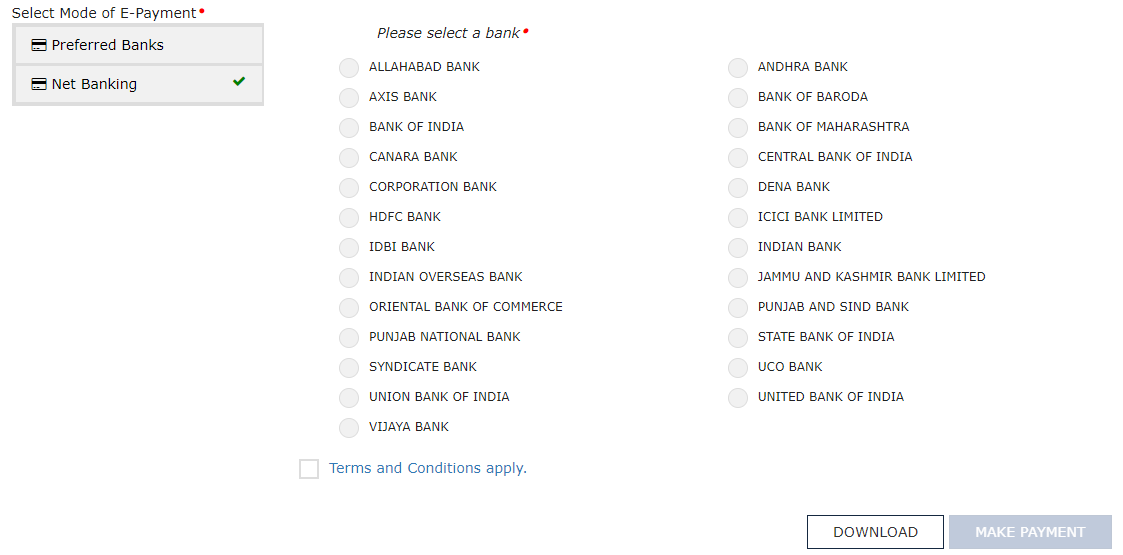This screenshot has width=1123, height=555.
Task: Select the Canara Bank radio button
Action: [349, 158]
